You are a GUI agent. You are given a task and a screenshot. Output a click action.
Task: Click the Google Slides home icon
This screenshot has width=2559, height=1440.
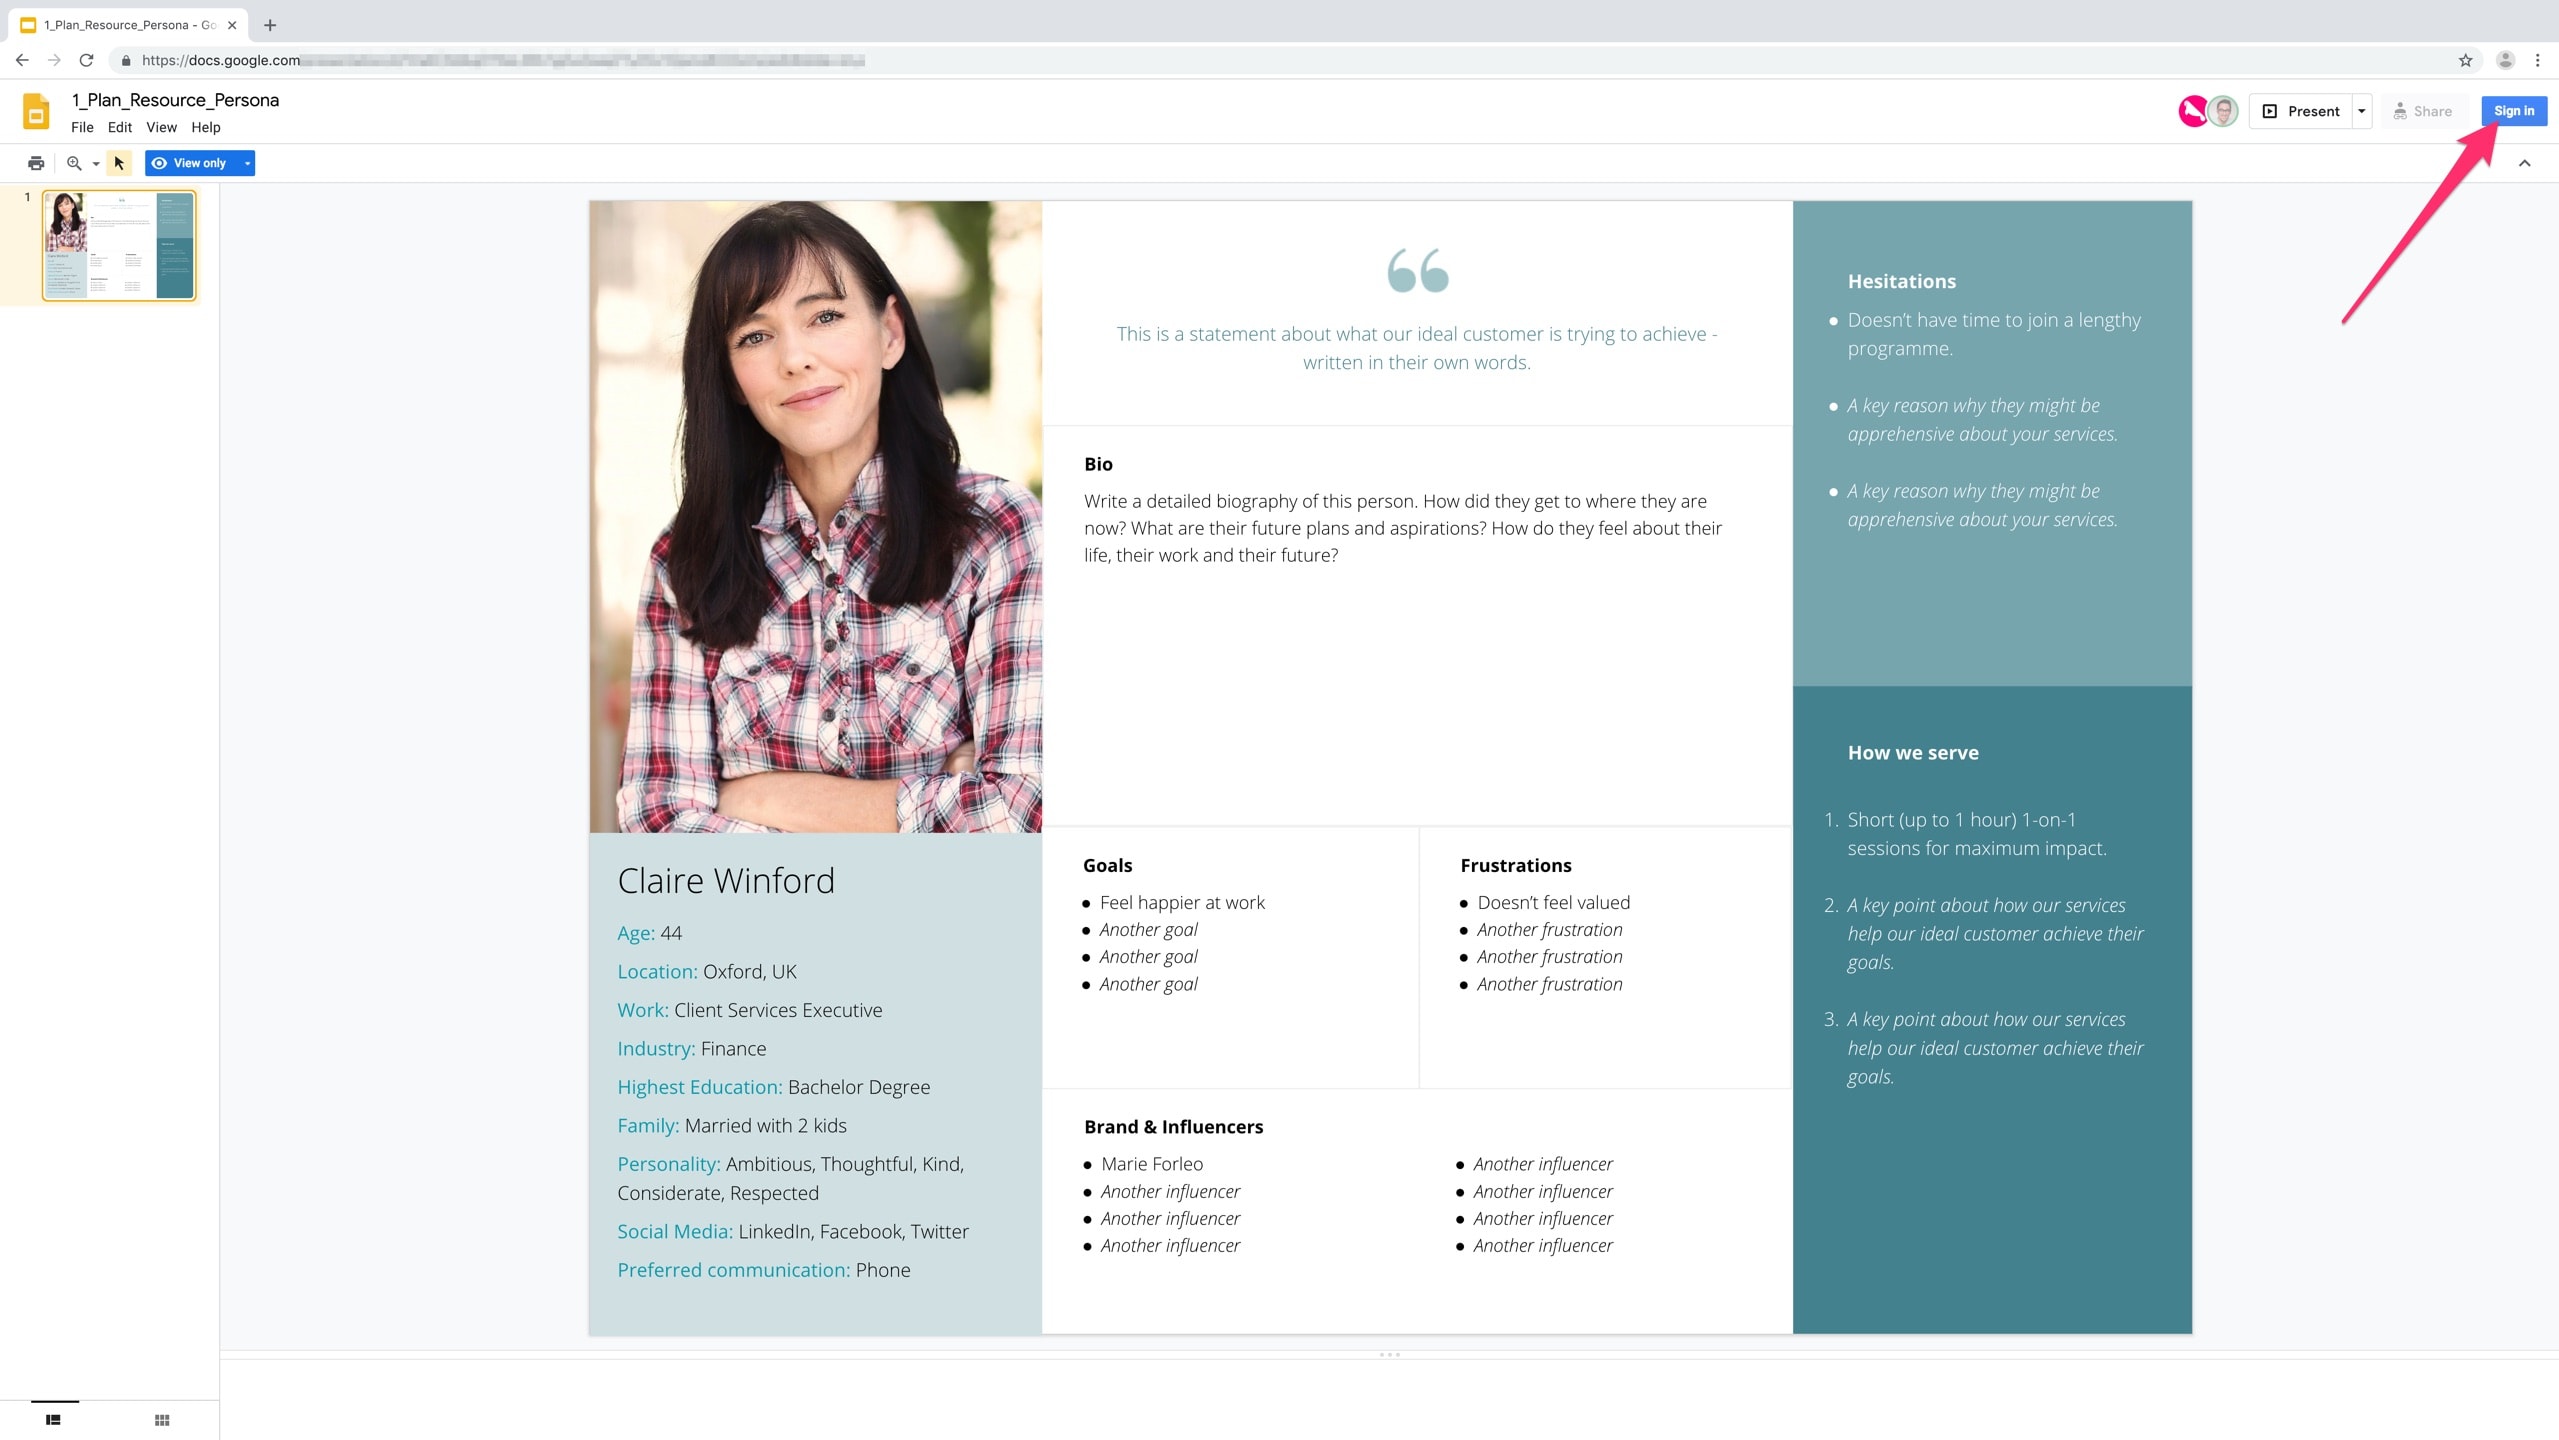(36, 111)
